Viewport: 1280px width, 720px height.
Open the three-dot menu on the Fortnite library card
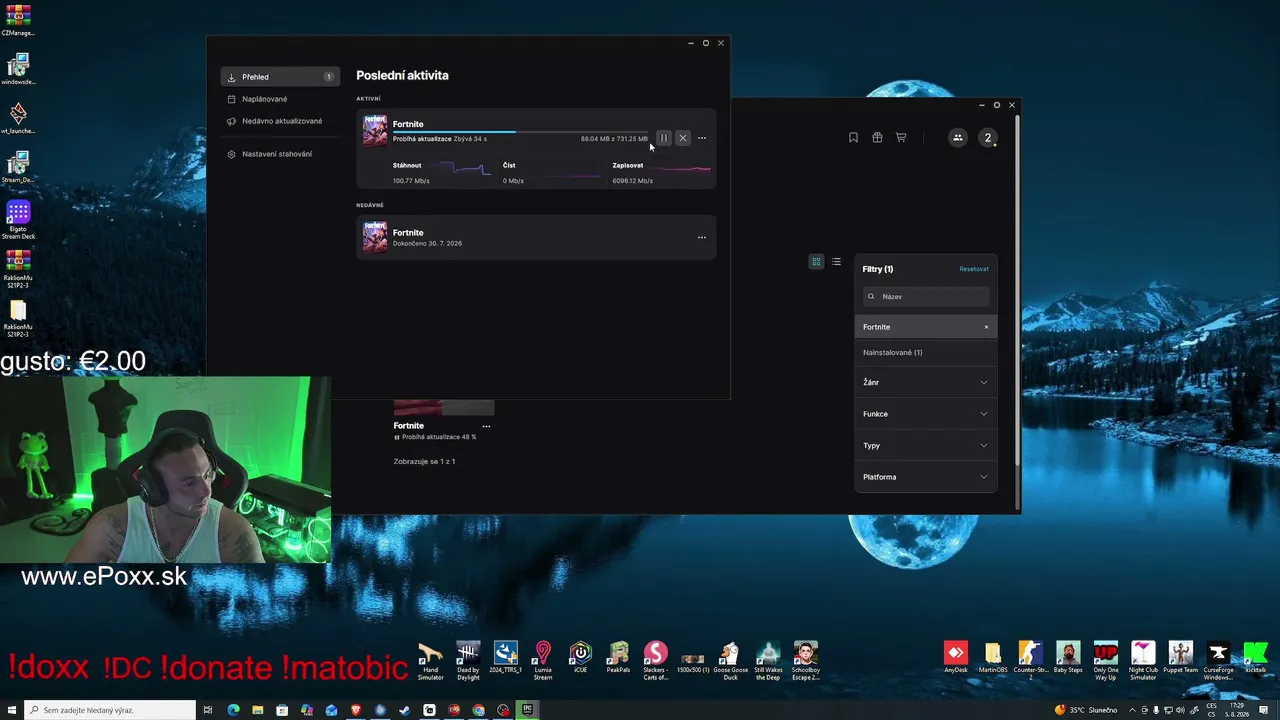click(486, 426)
